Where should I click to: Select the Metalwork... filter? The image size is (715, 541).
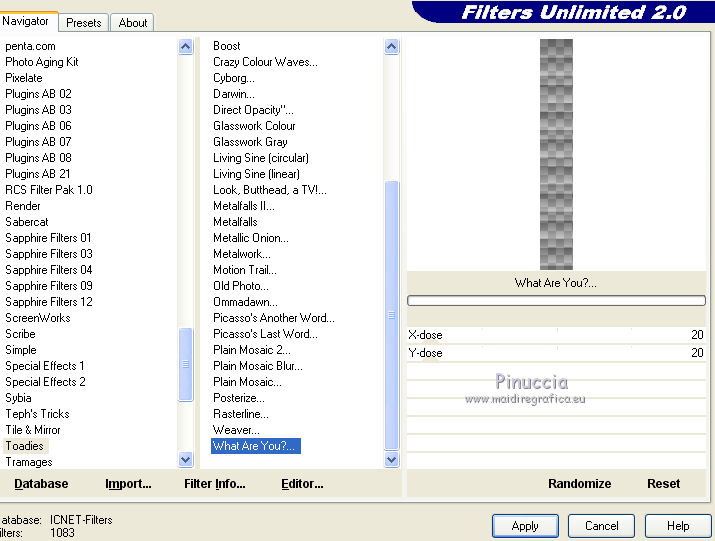point(242,254)
